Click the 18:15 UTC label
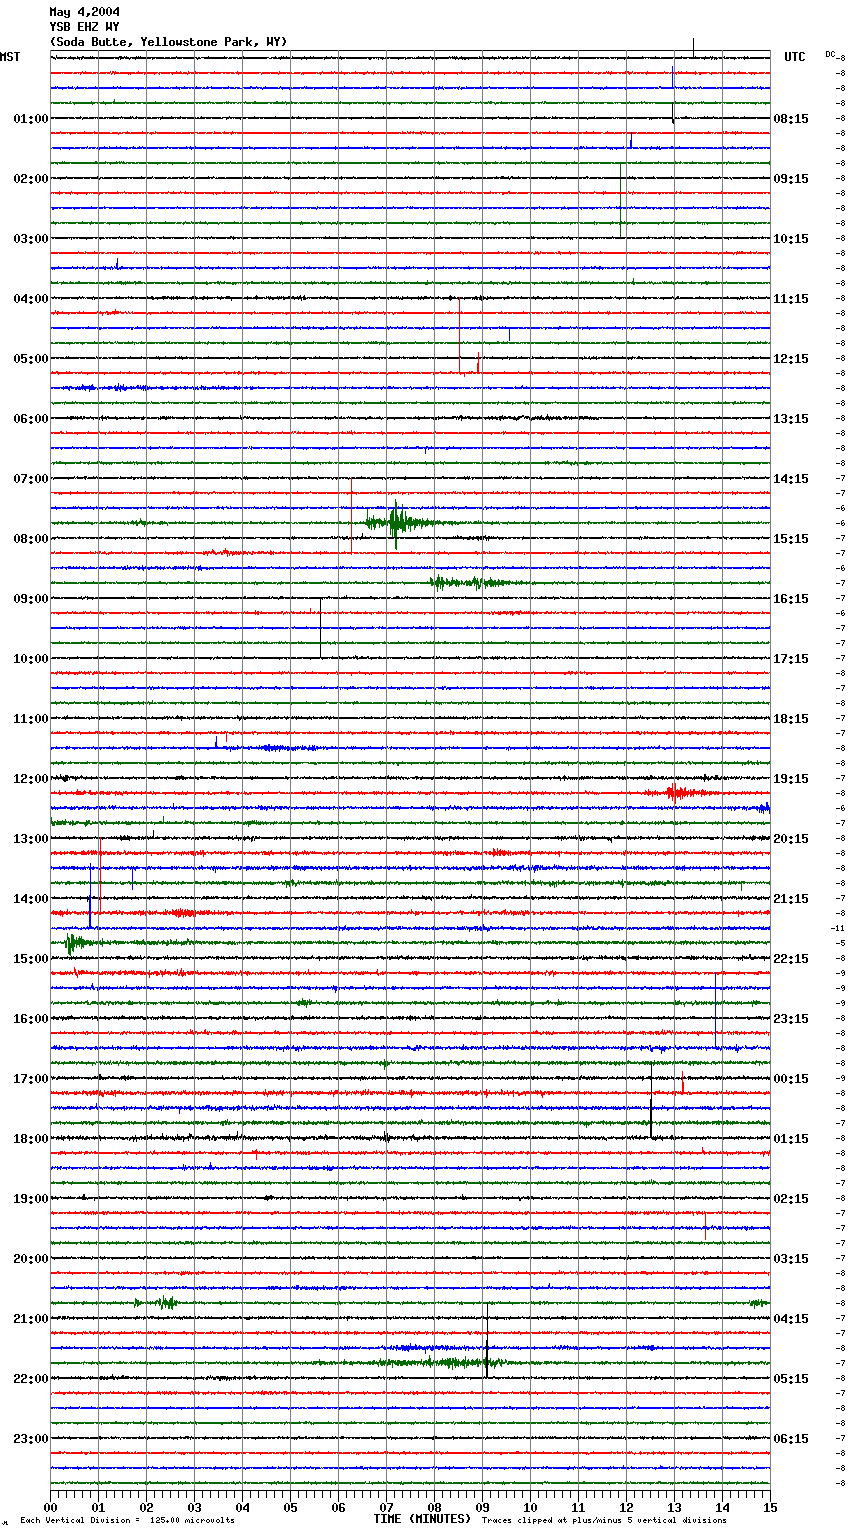 [791, 719]
